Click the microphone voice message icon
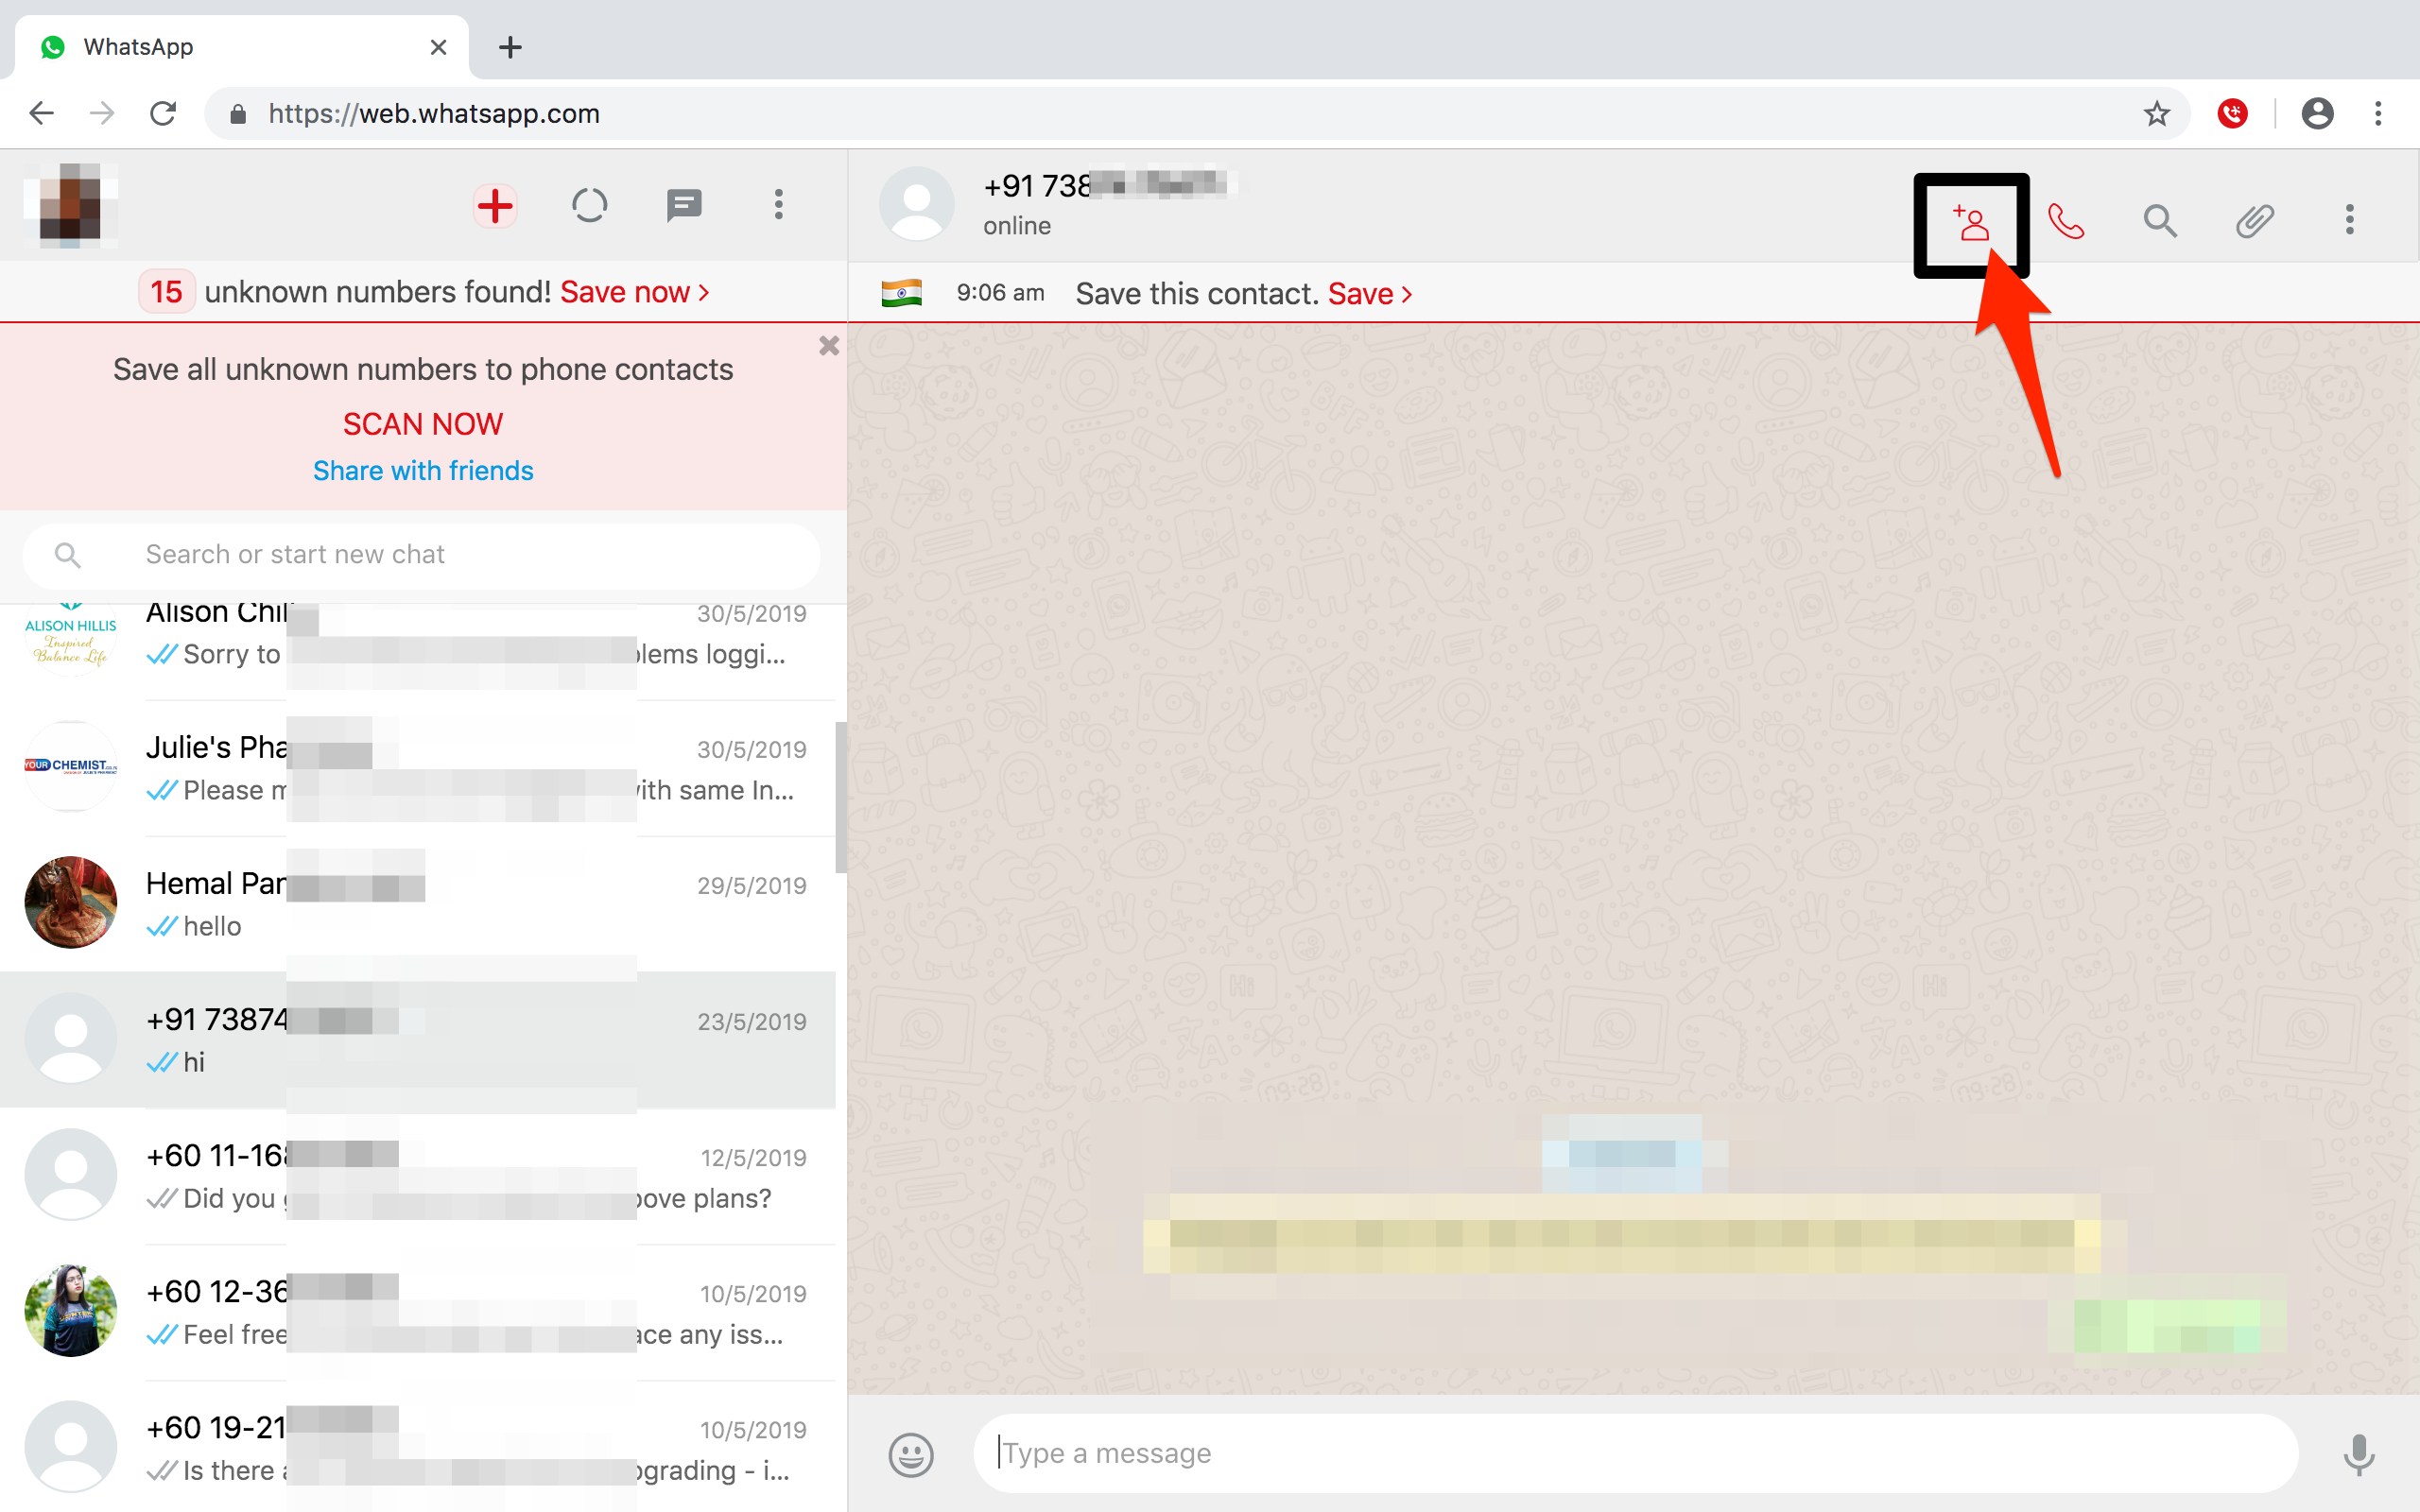The height and width of the screenshot is (1512, 2420). pos(2358,1454)
